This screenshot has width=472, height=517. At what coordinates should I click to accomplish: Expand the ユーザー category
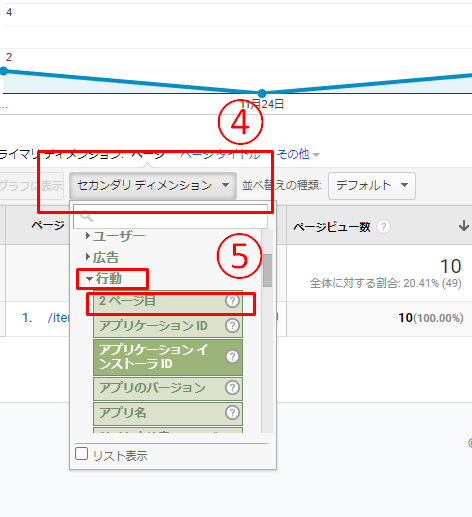click(115, 236)
